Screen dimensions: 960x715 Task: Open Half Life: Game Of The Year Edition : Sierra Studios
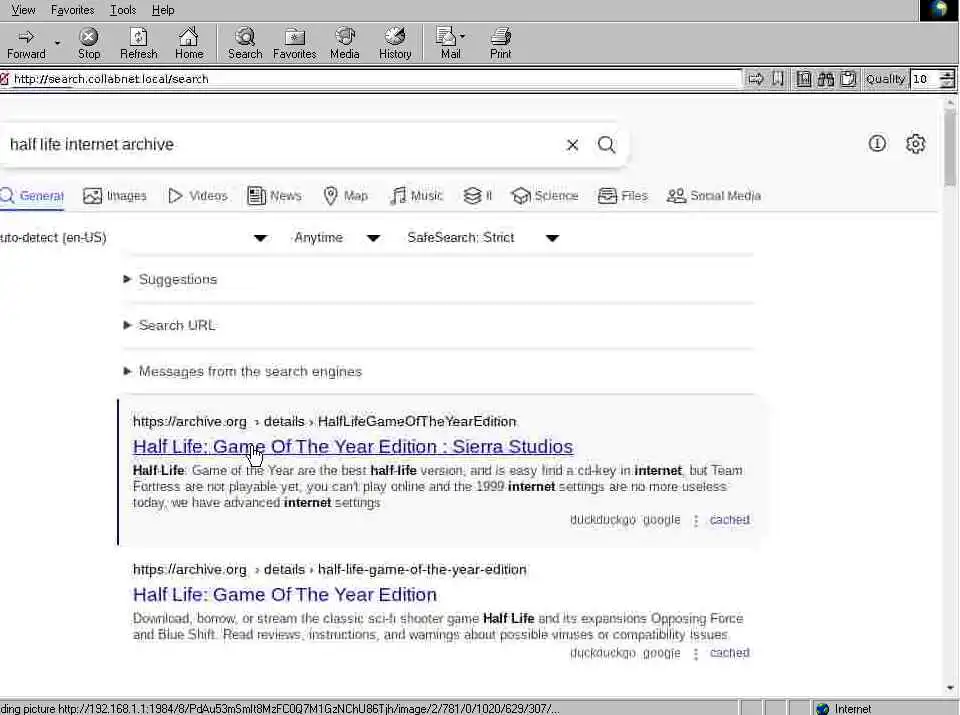pos(353,446)
